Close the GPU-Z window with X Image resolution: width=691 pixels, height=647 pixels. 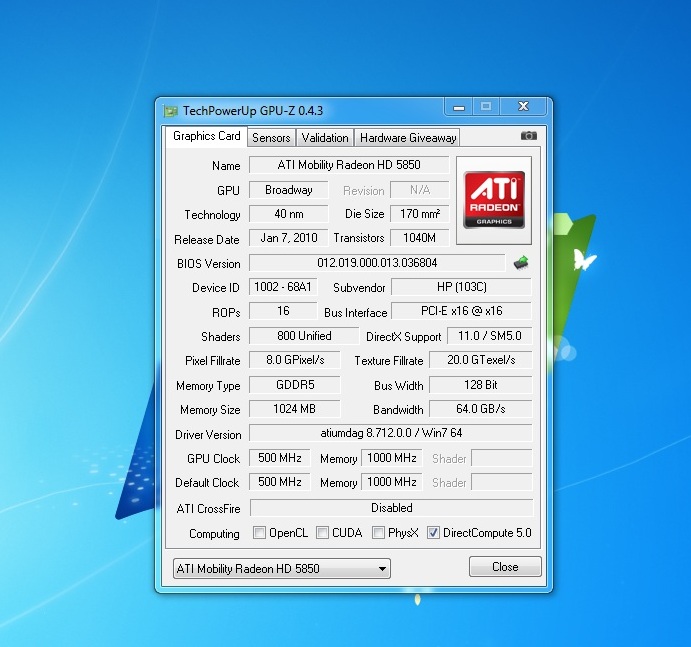[x=523, y=106]
